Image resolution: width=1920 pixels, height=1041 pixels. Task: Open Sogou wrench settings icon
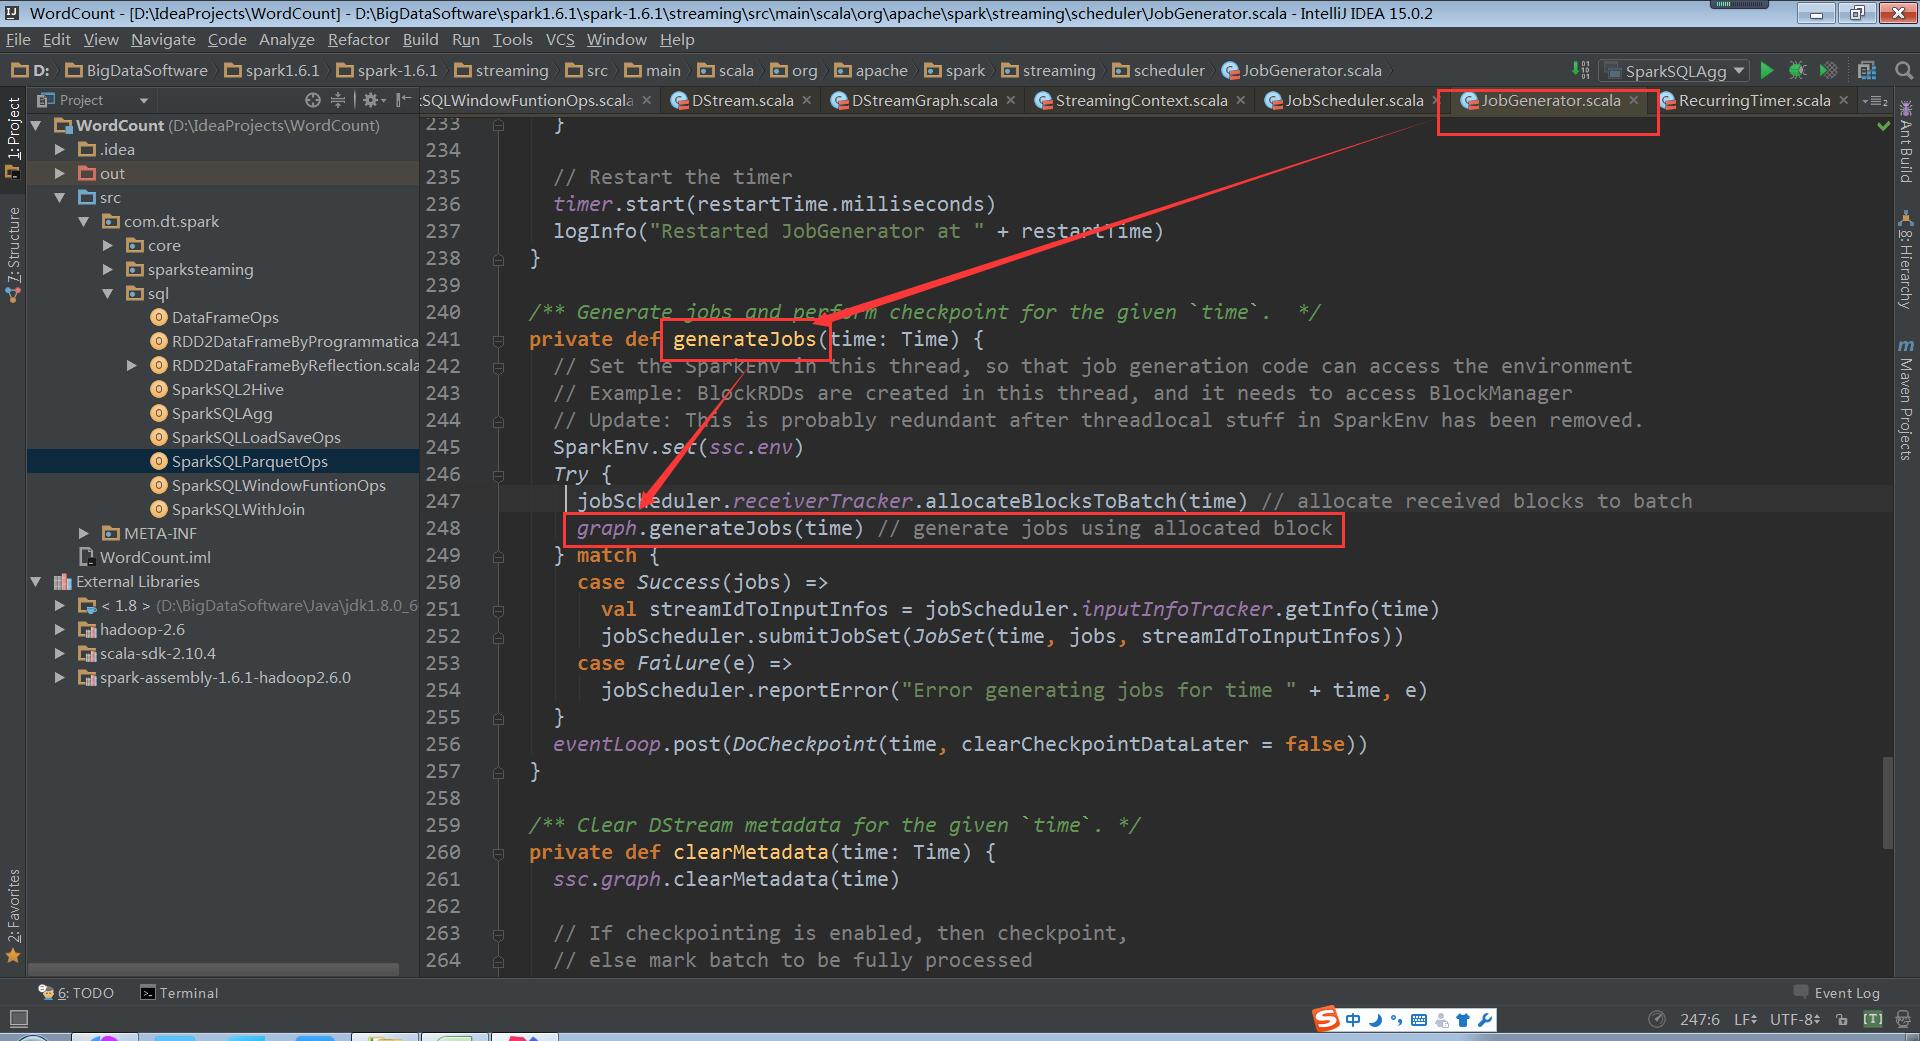click(x=1485, y=1020)
